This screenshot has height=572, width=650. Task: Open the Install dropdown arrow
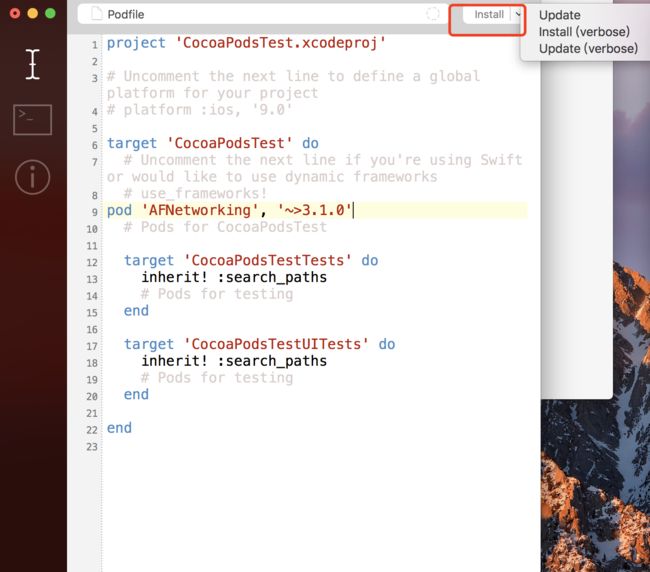point(517,15)
